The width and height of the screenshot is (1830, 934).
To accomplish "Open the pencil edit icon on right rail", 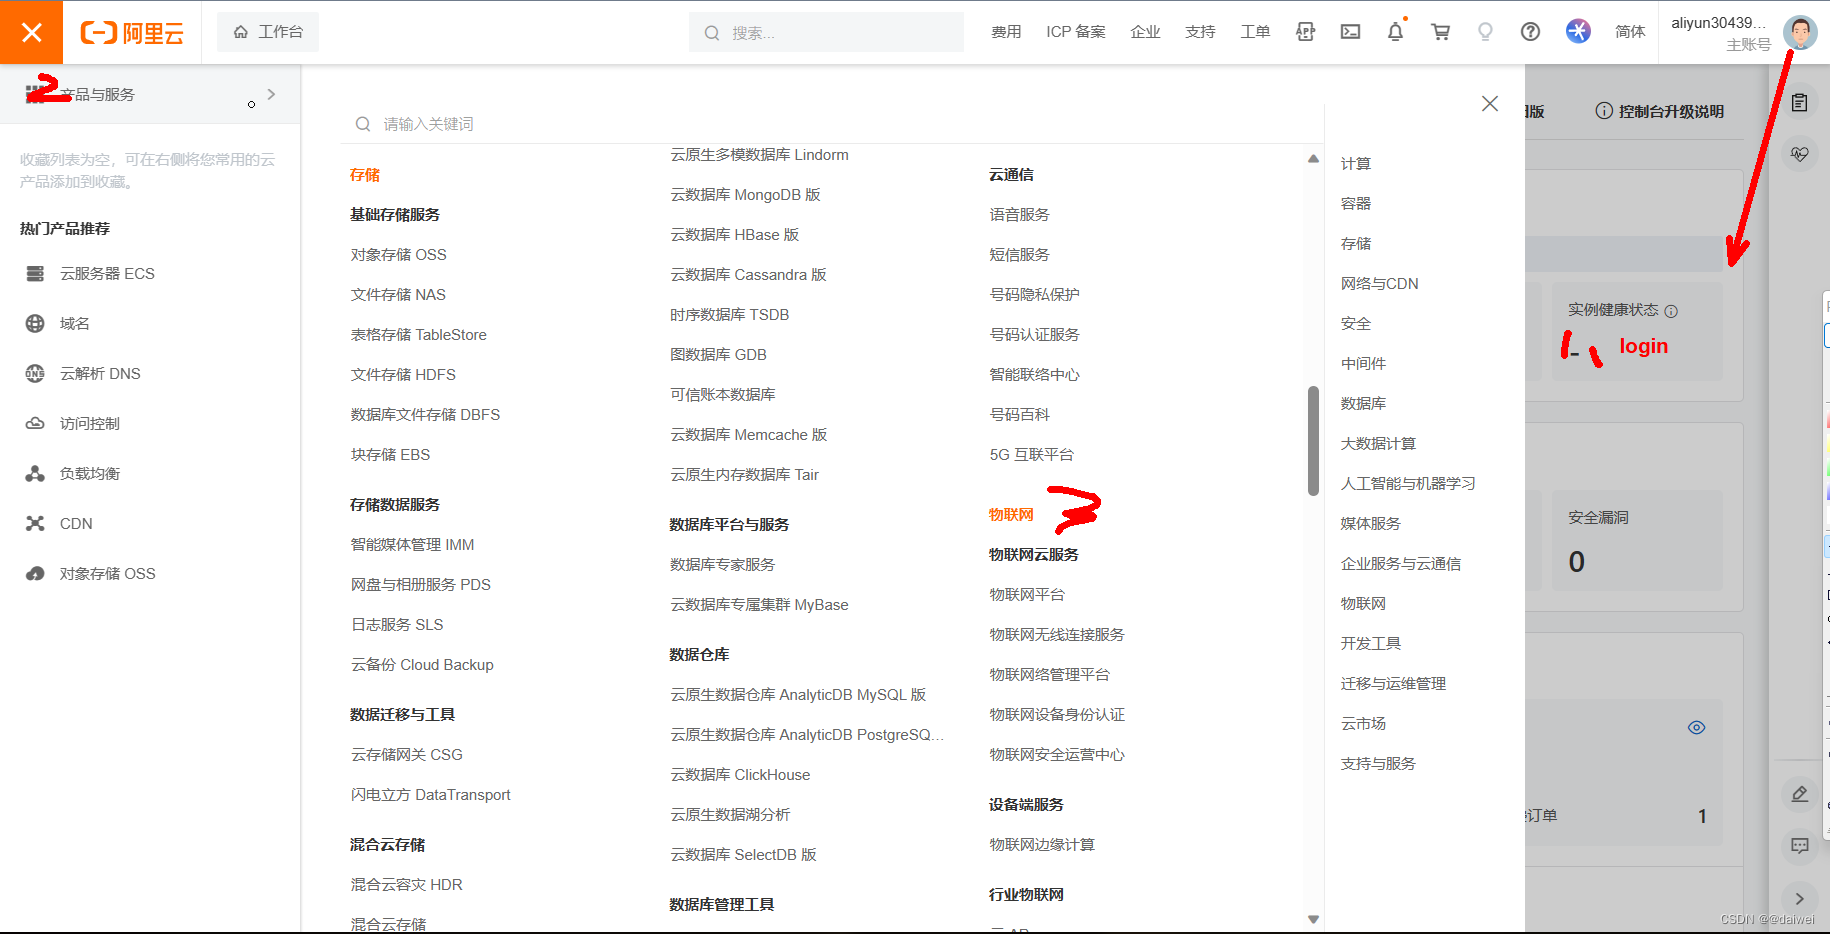I will coord(1800,794).
